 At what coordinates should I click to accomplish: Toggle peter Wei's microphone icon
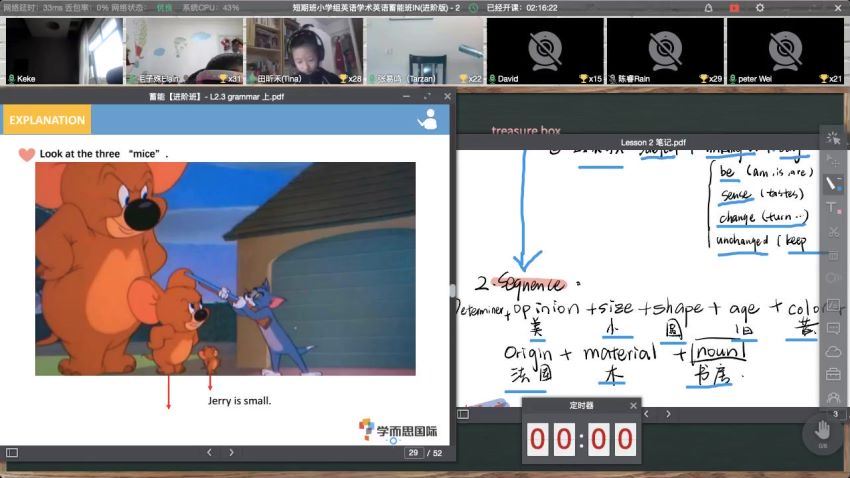[732, 79]
